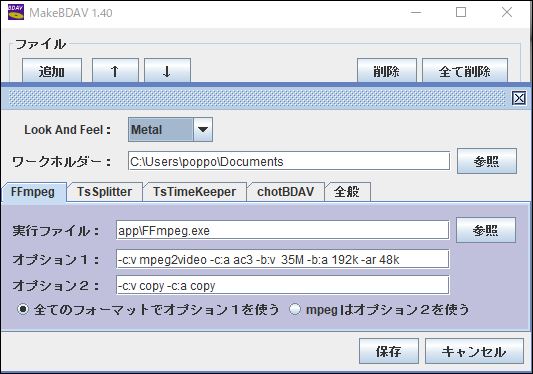
Task: Click the キャンセル button
Action: pyautogui.click(x=474, y=351)
